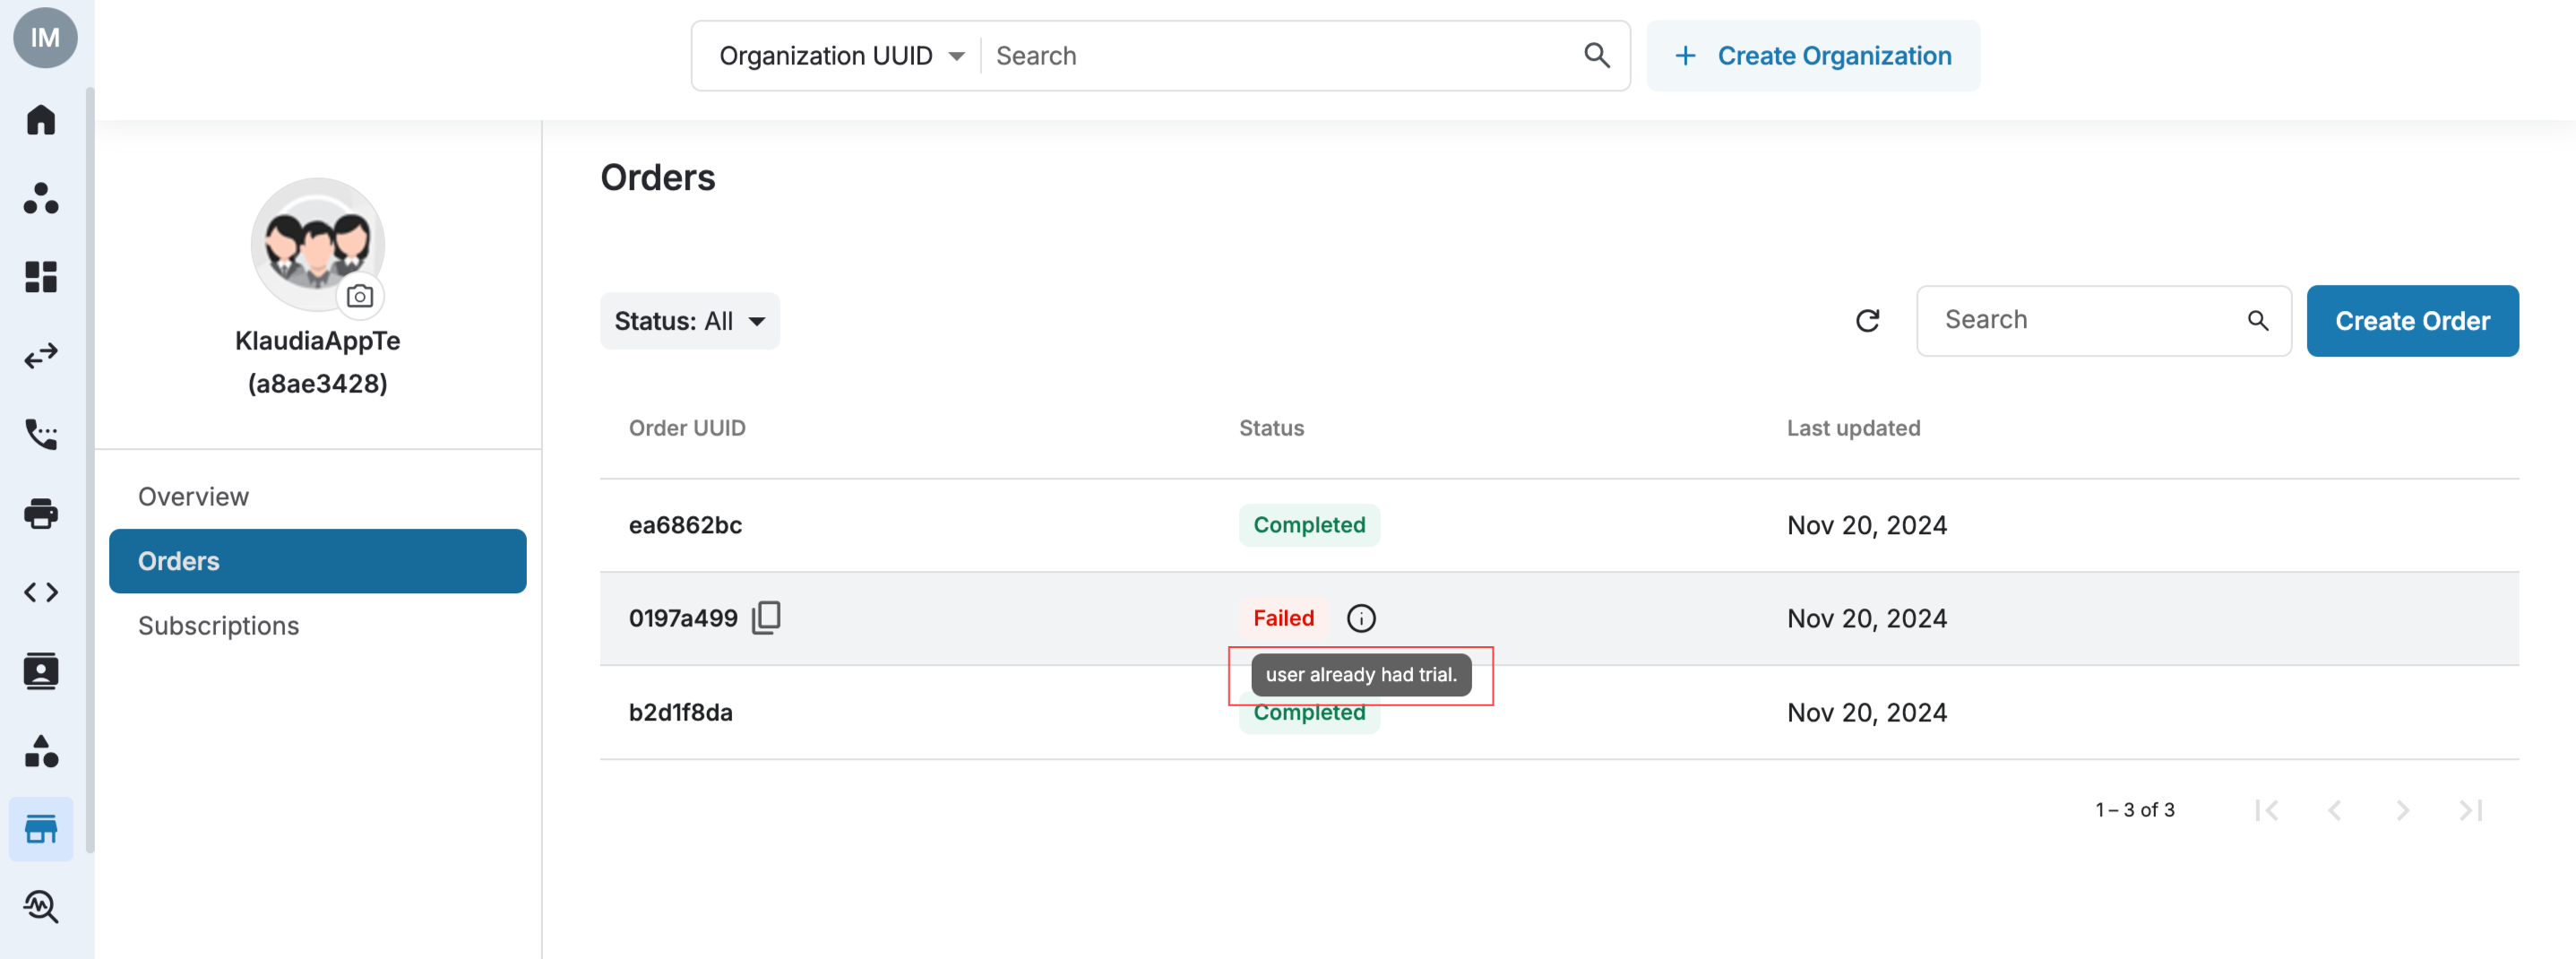
Task: Open order b2d1f8da
Action: coord(681,713)
